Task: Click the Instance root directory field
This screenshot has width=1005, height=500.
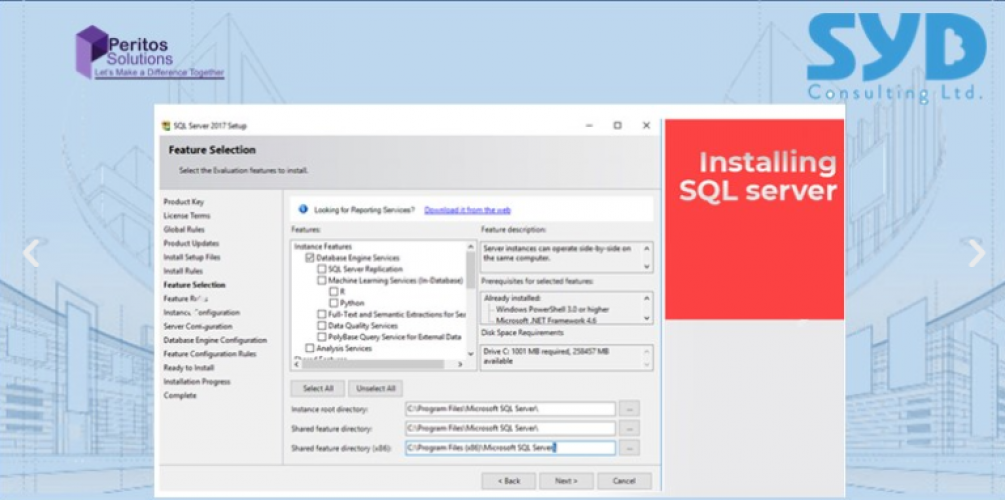Action: coord(510,409)
